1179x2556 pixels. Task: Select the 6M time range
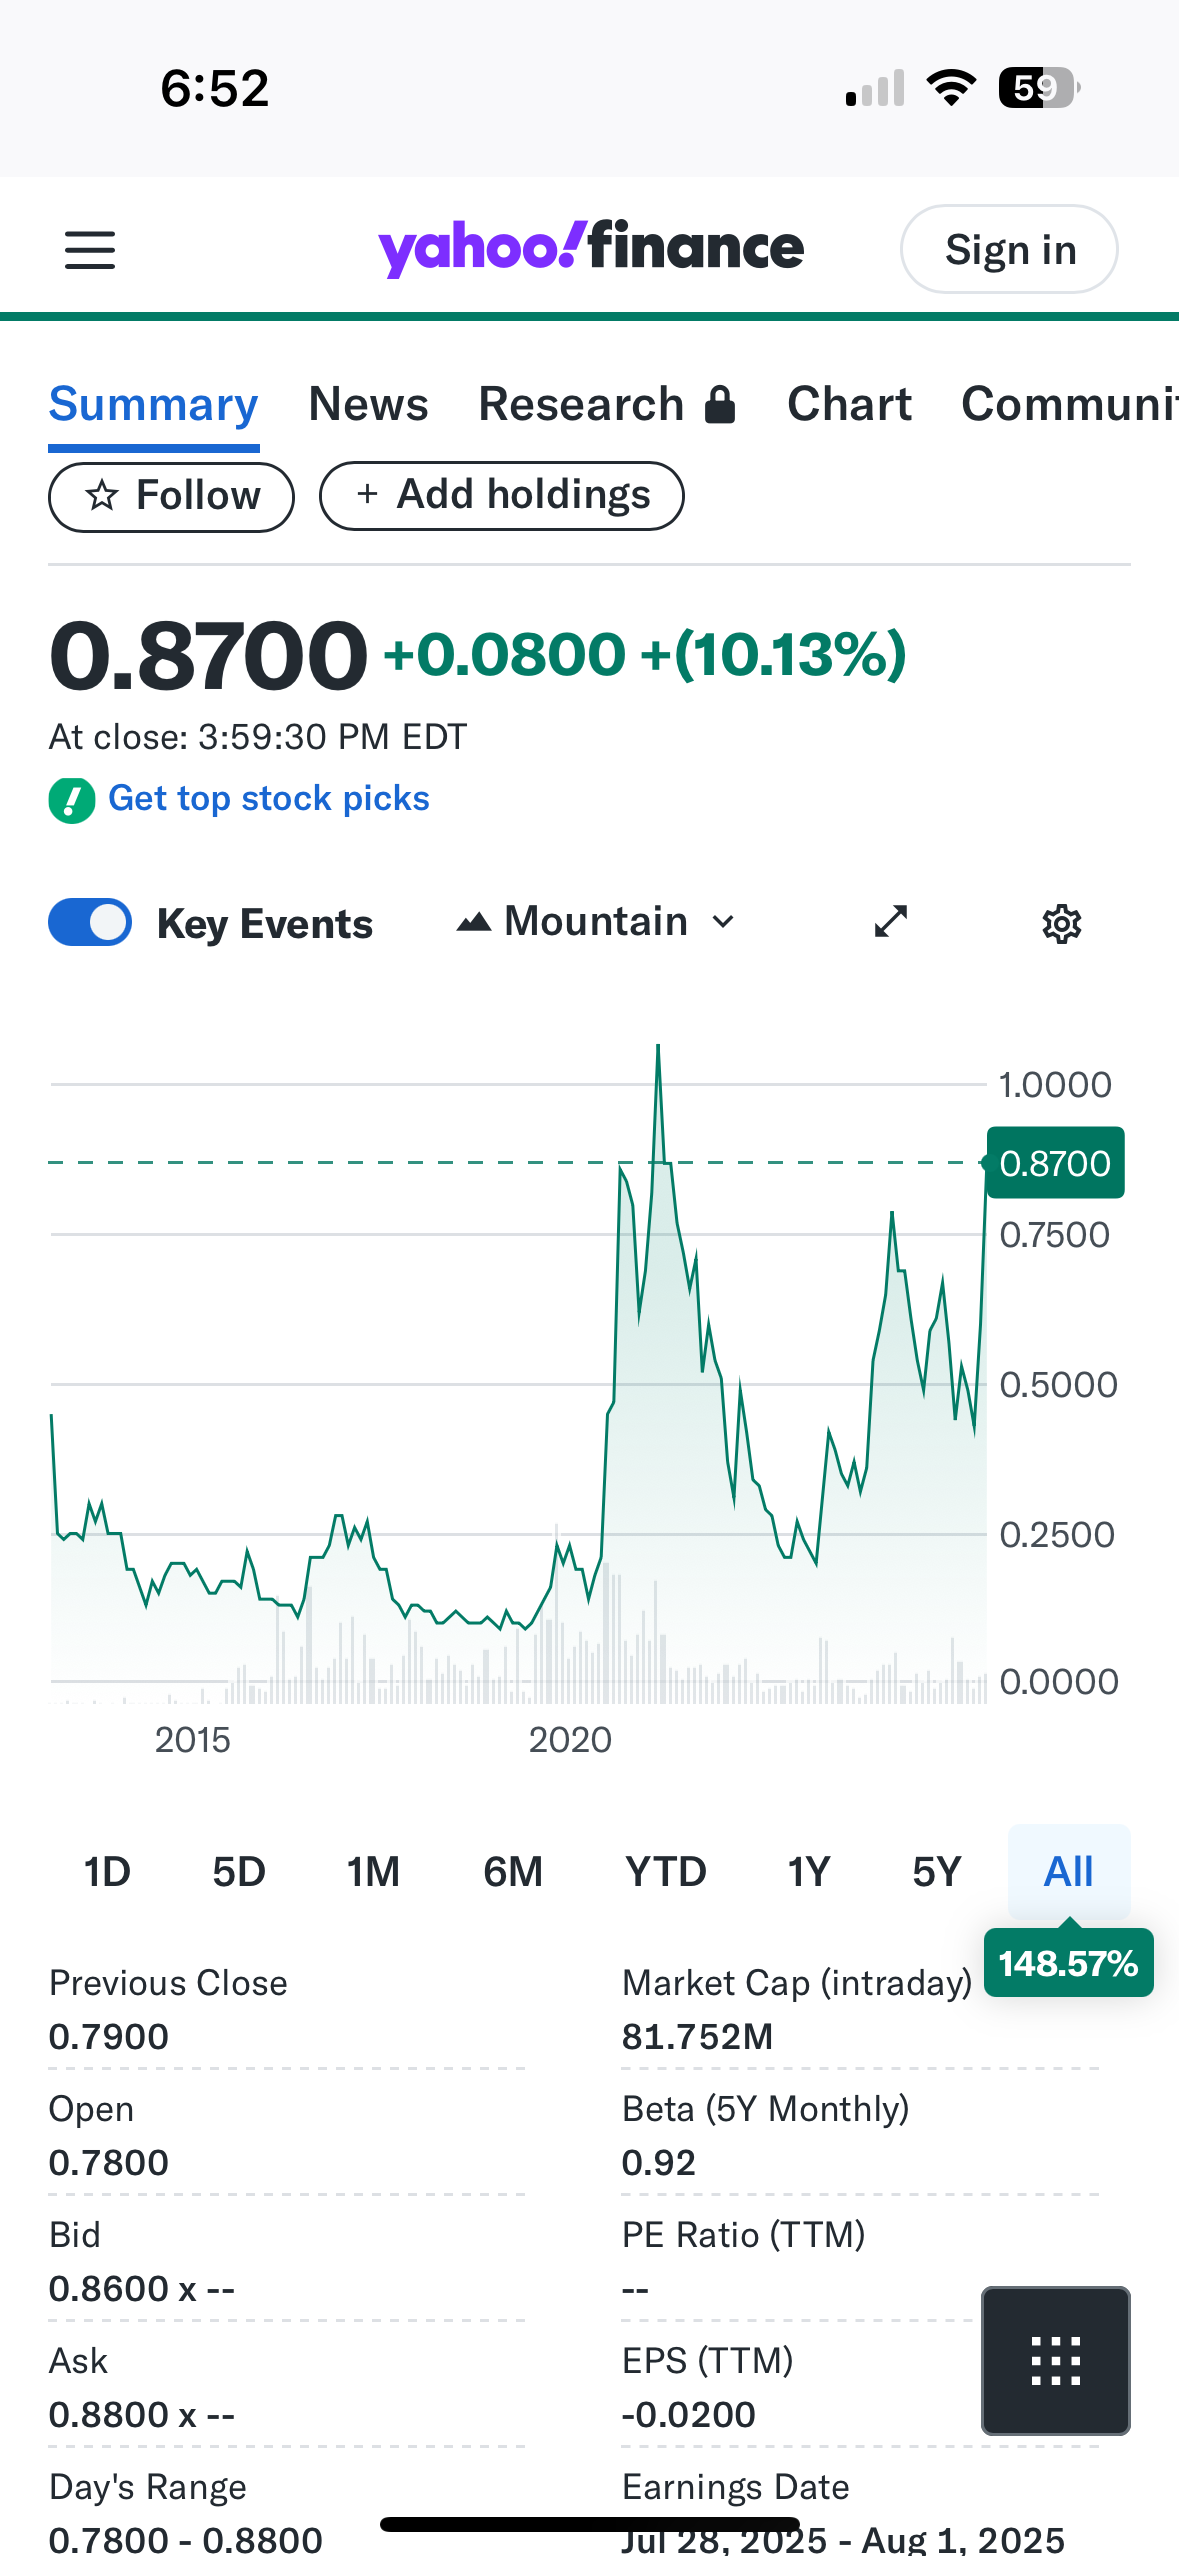[513, 1872]
